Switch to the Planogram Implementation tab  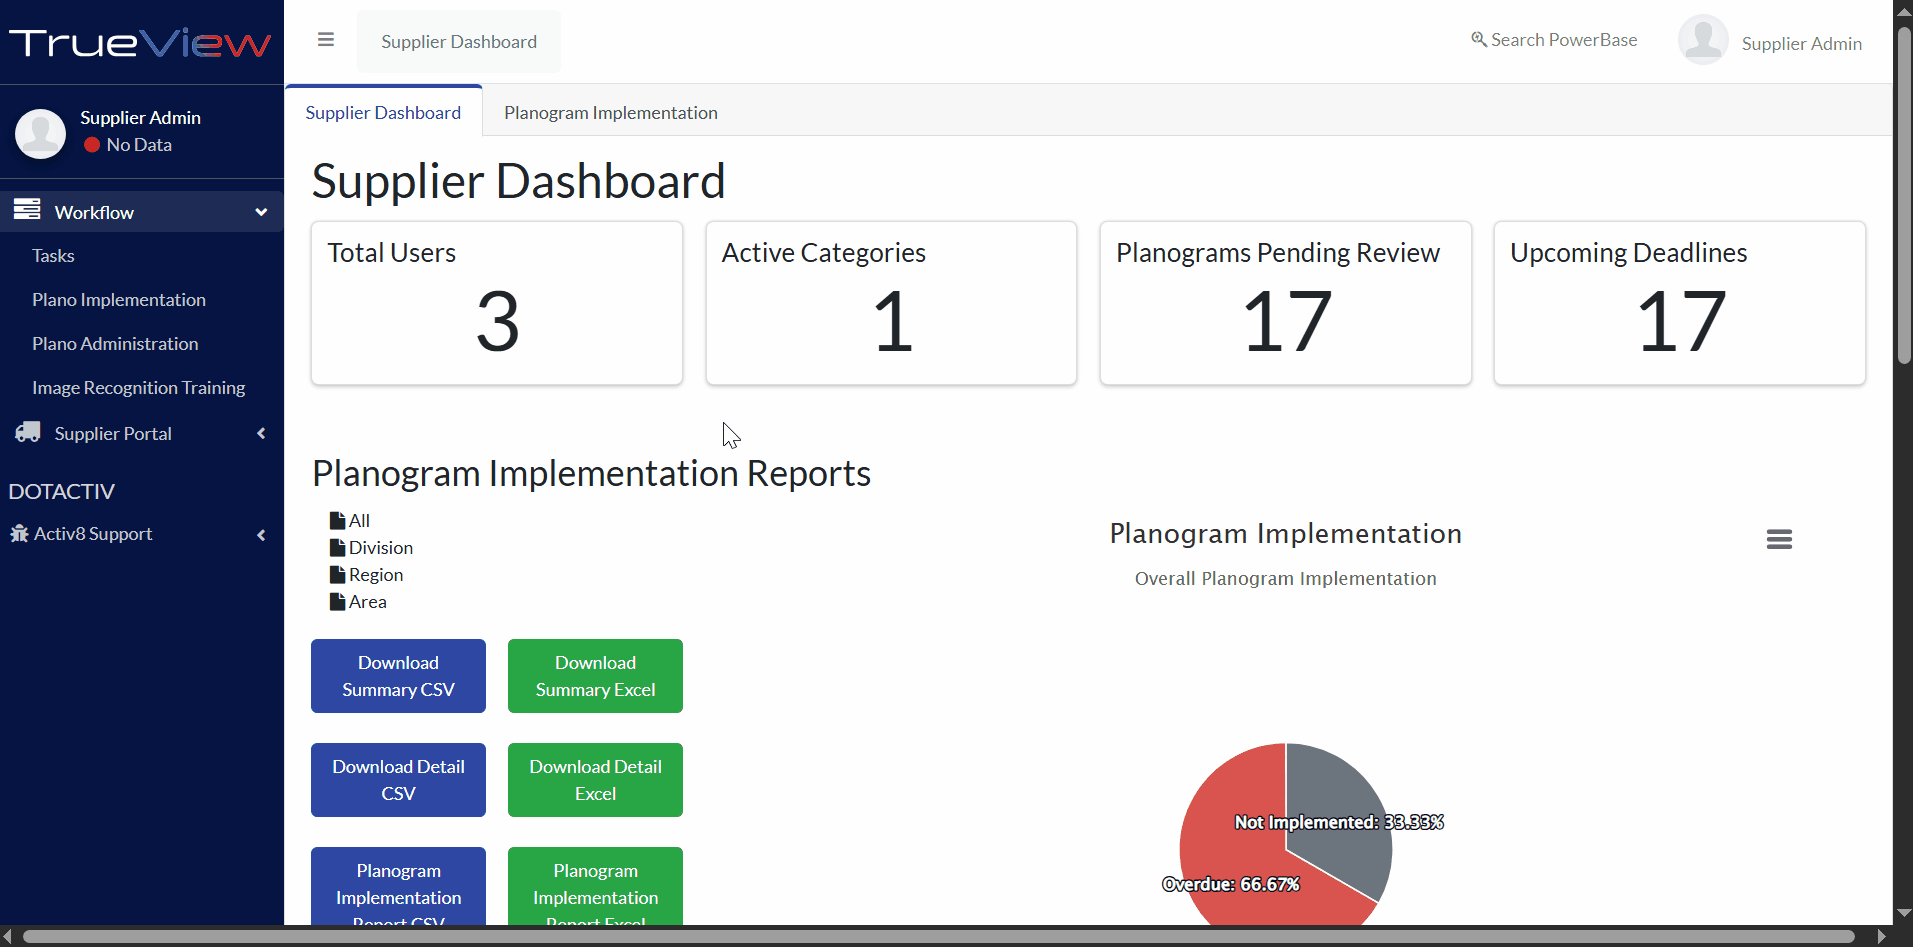610,113
